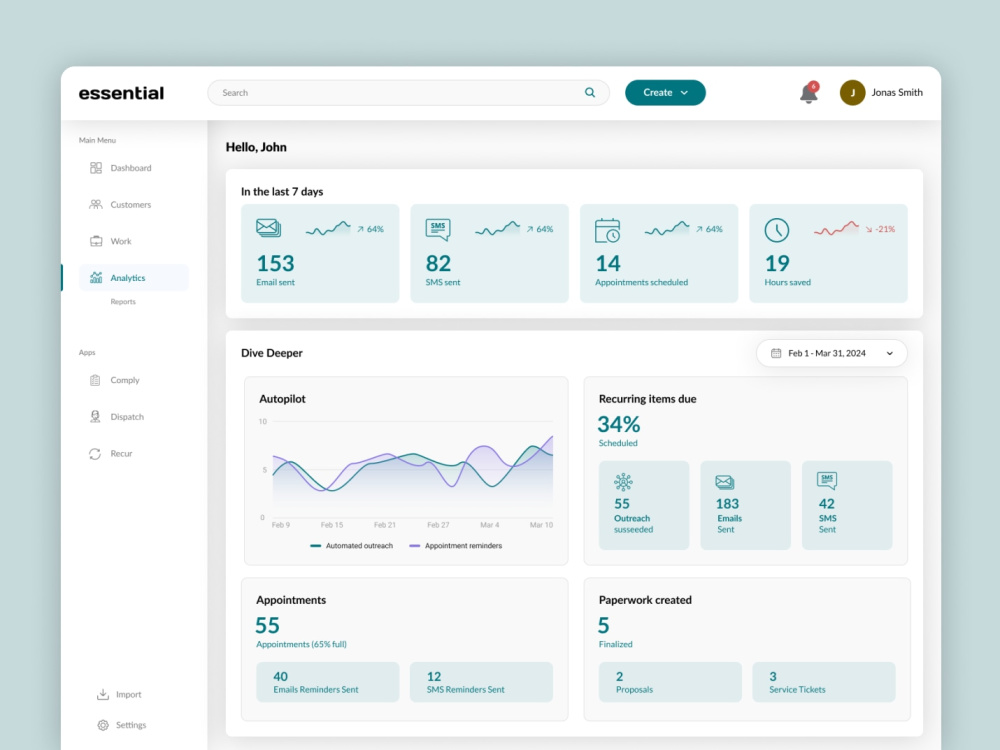The height and width of the screenshot is (750, 1000).
Task: Click the Feb 9 axis label
Action: (281, 525)
